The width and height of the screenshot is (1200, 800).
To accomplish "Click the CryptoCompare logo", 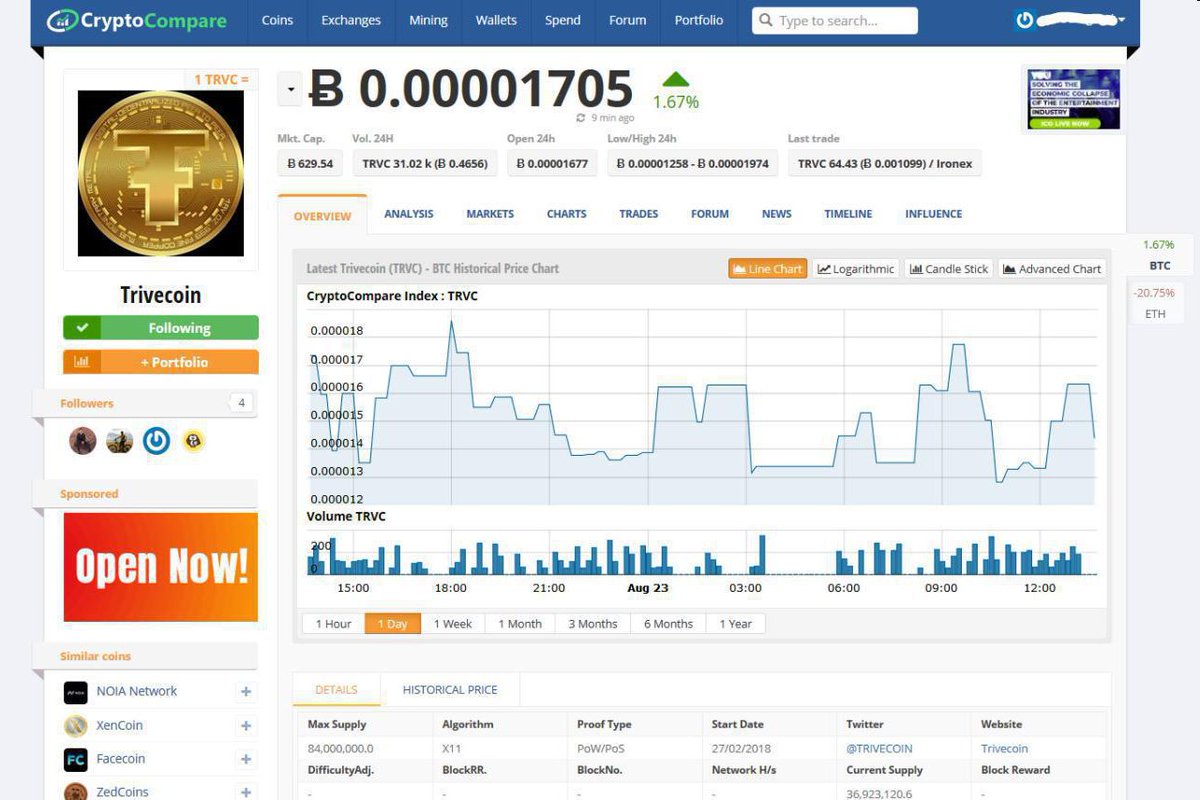I will point(137,20).
